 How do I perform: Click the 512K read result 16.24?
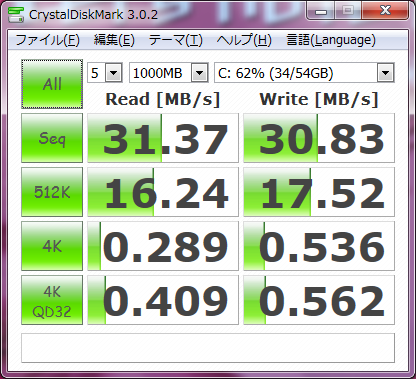tap(163, 192)
